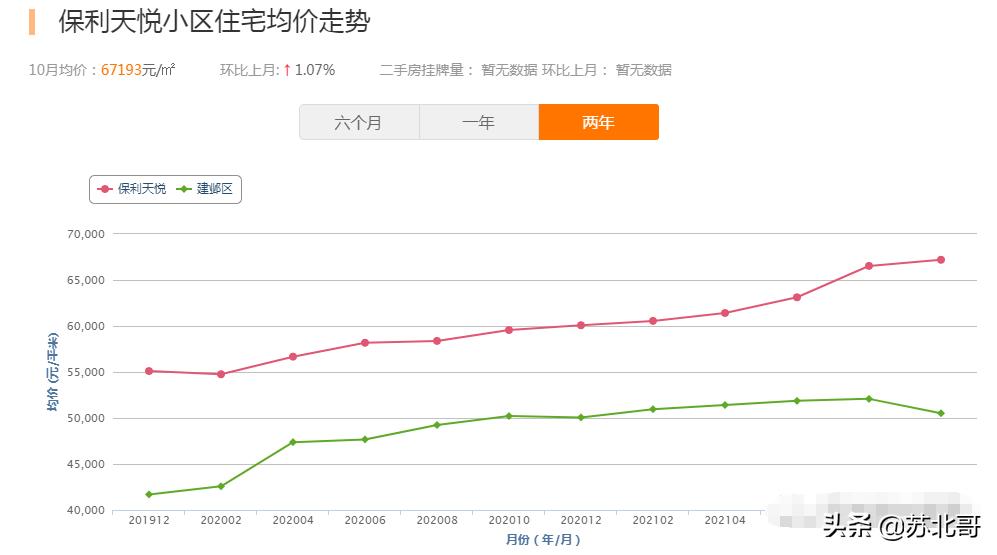Click the 202006 x-axis label

click(365, 521)
